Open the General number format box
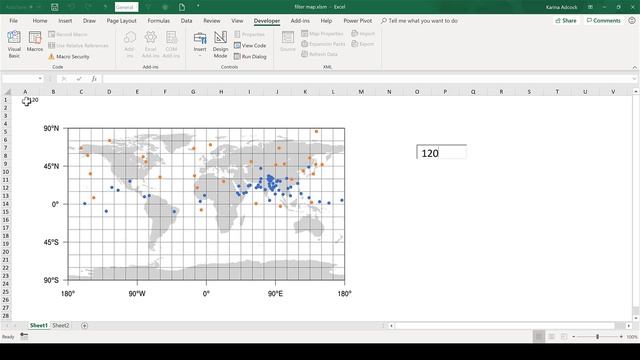The height and width of the screenshot is (360, 640). (126, 7)
